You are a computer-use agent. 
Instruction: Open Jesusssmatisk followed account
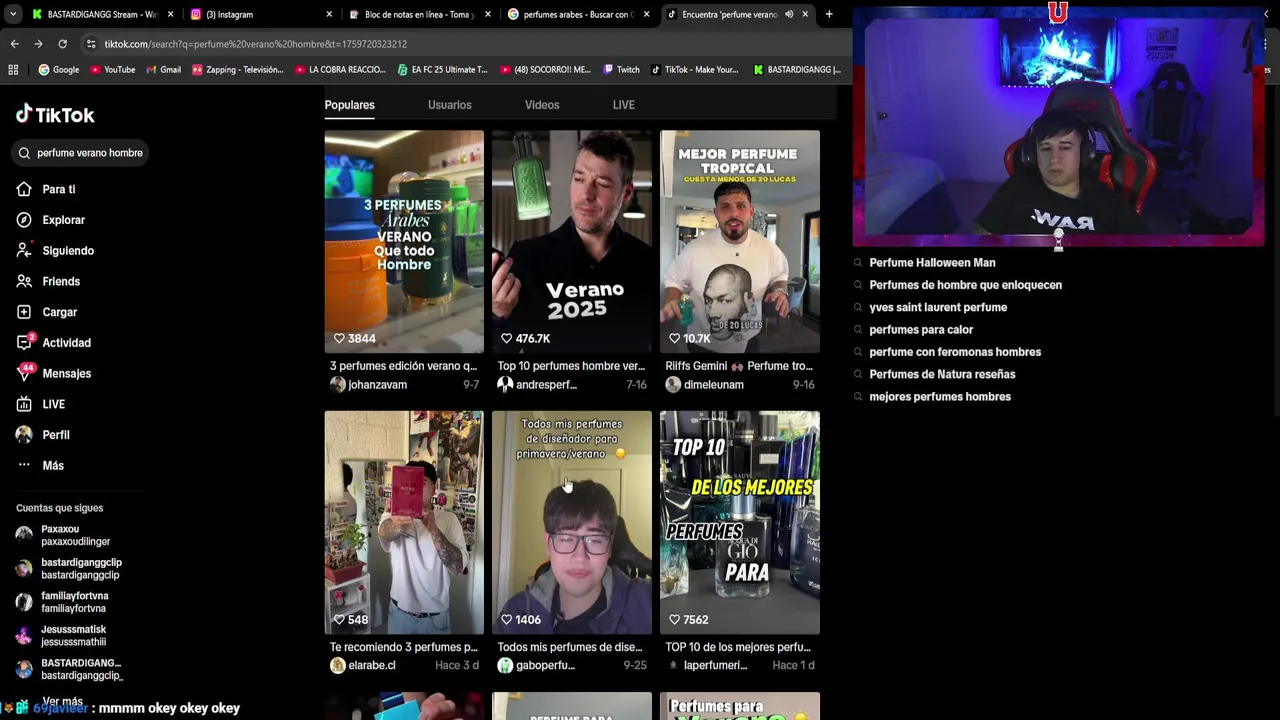pyautogui.click(x=61, y=635)
